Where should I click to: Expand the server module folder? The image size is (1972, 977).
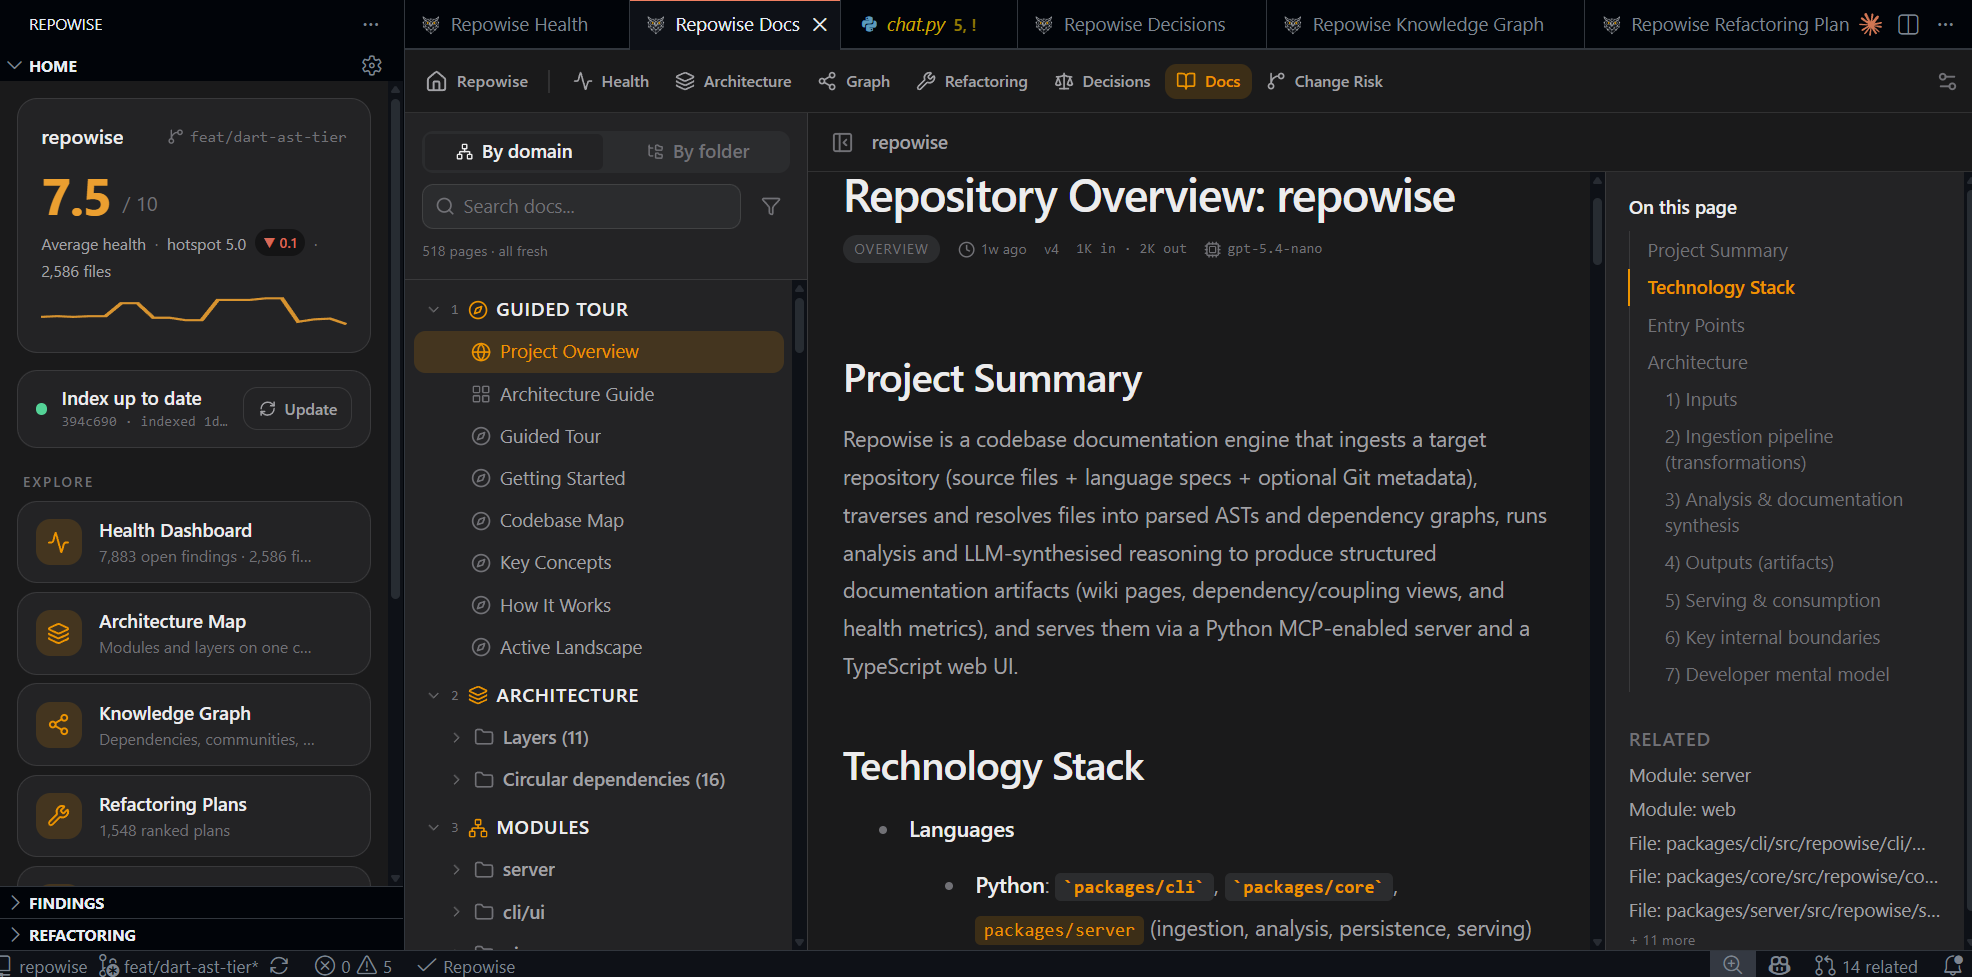click(456, 870)
